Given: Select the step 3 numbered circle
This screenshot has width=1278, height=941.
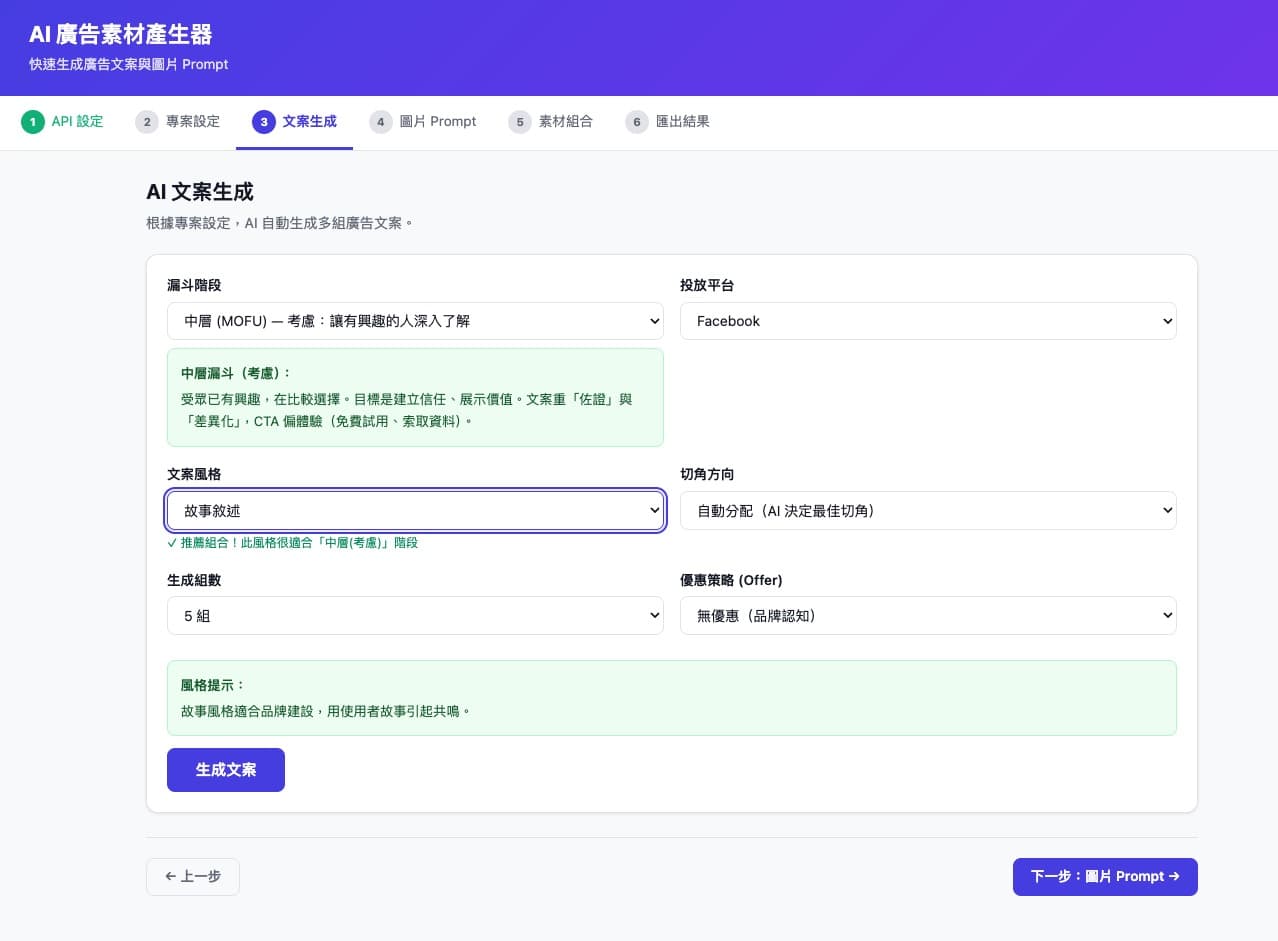Looking at the screenshot, I should [x=263, y=121].
